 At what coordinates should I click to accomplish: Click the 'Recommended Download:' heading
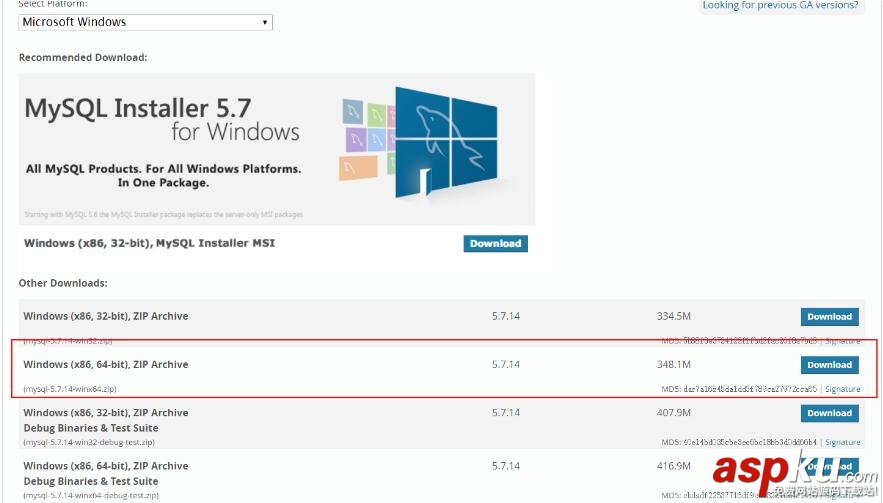coord(83,57)
